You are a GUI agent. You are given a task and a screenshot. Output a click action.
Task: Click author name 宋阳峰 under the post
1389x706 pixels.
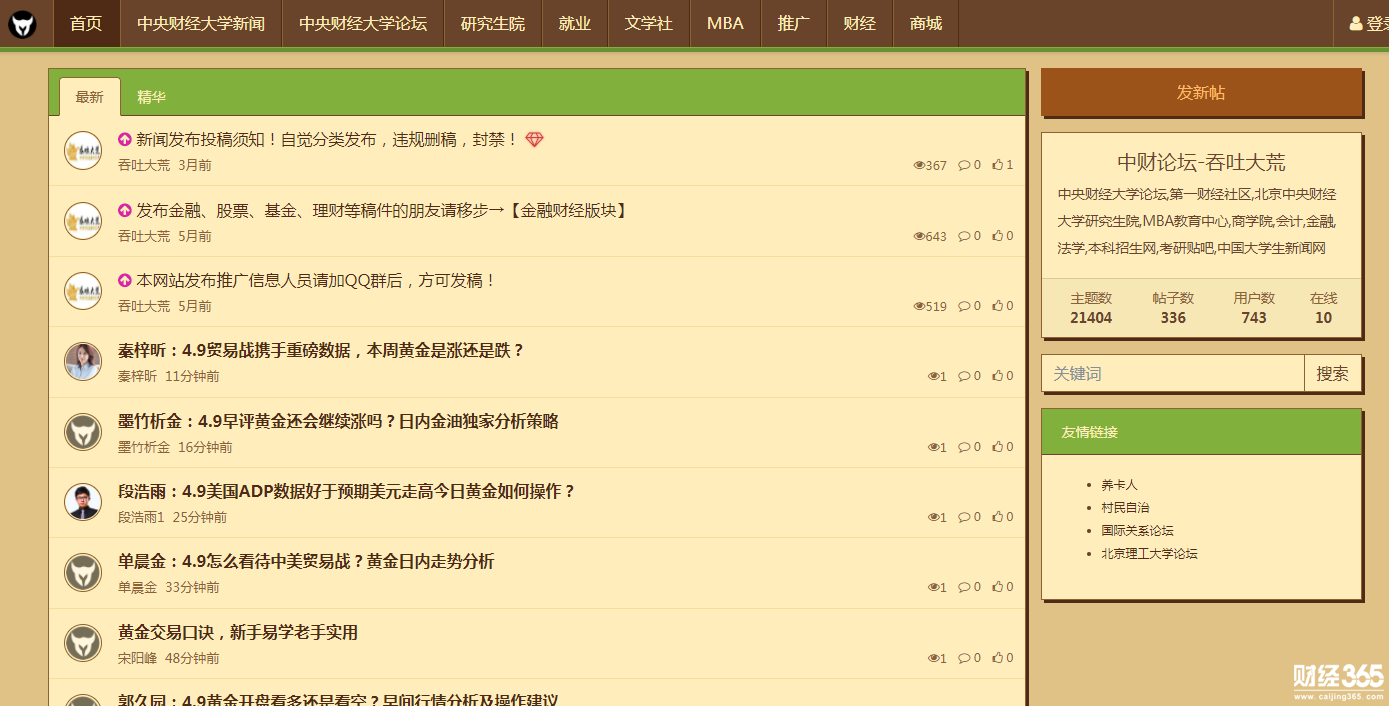pyautogui.click(x=138, y=658)
